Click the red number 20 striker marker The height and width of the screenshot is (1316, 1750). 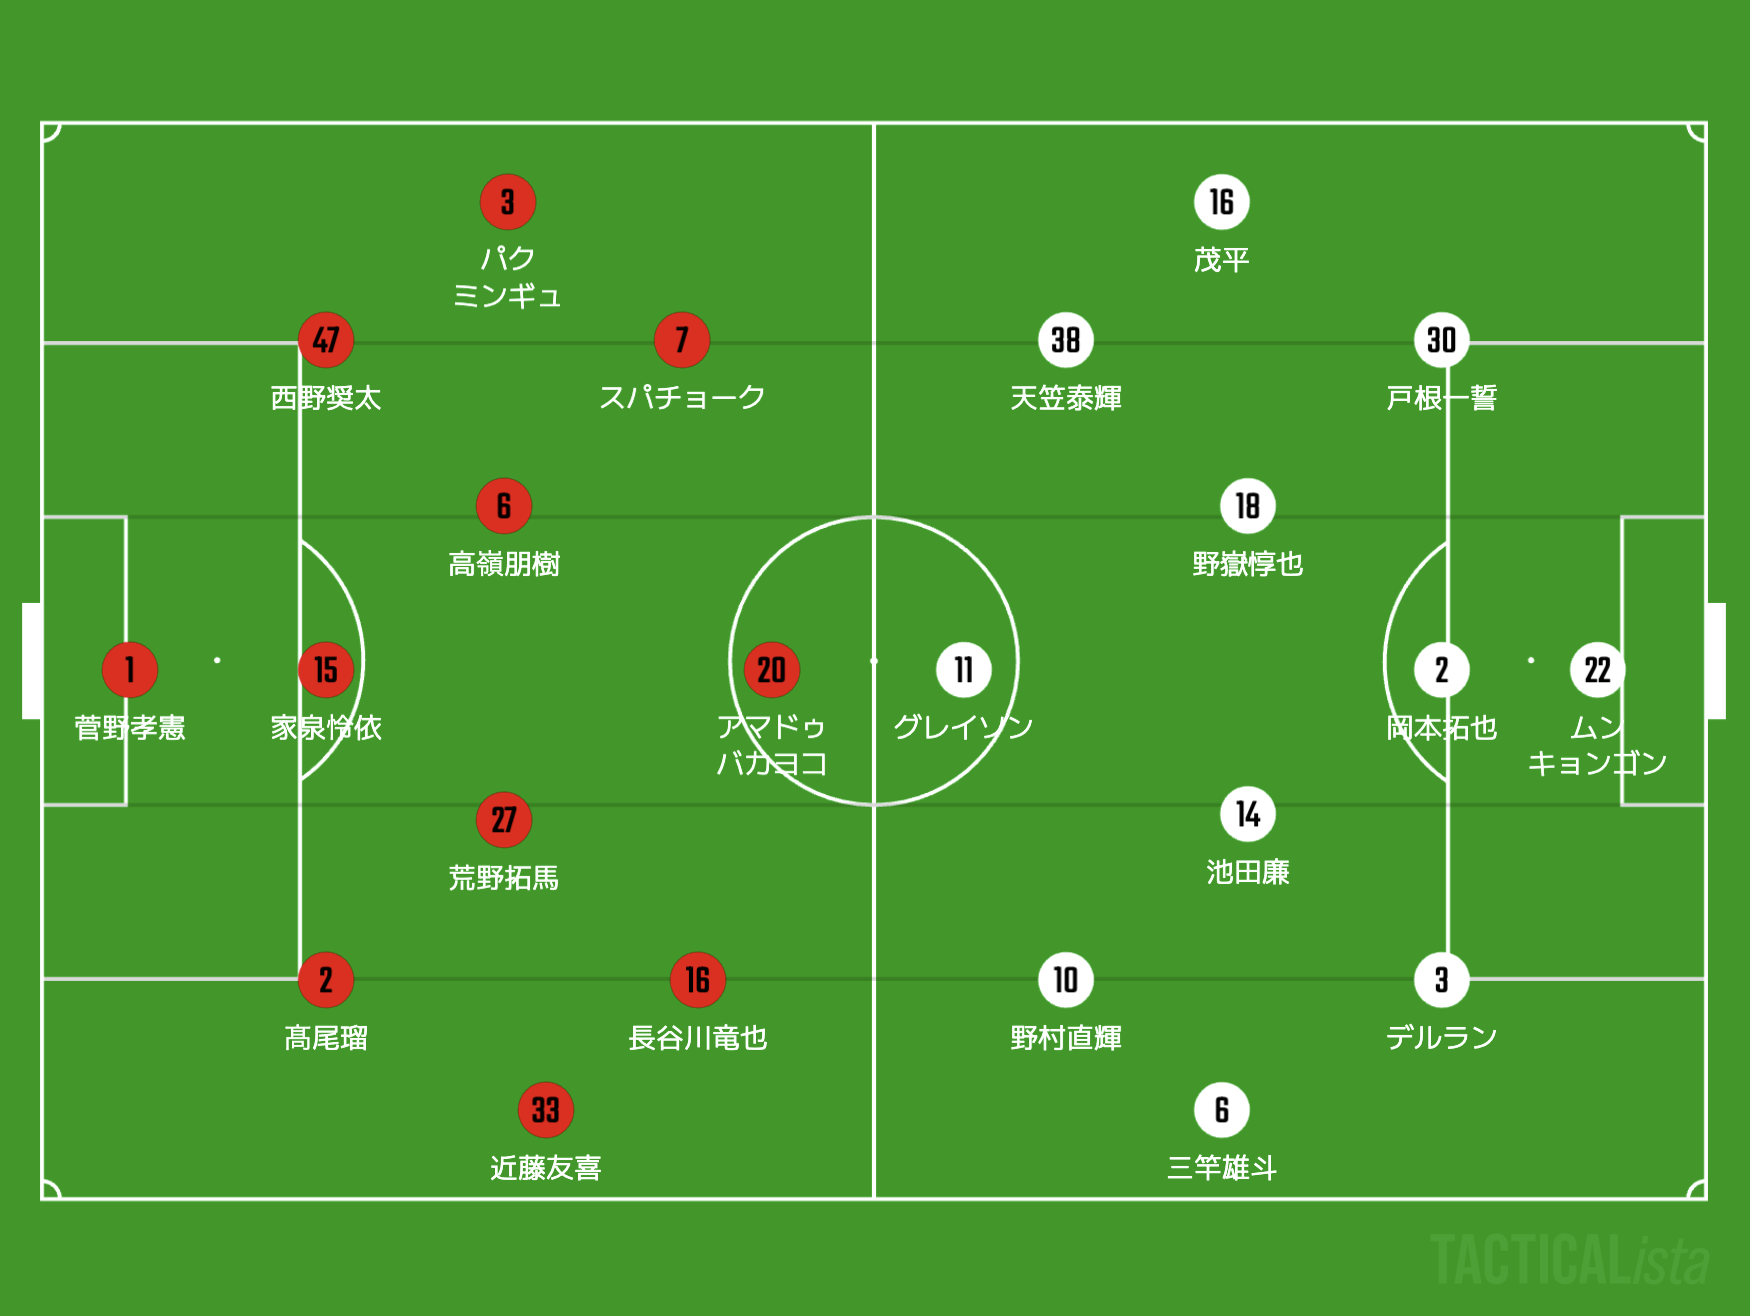point(771,669)
